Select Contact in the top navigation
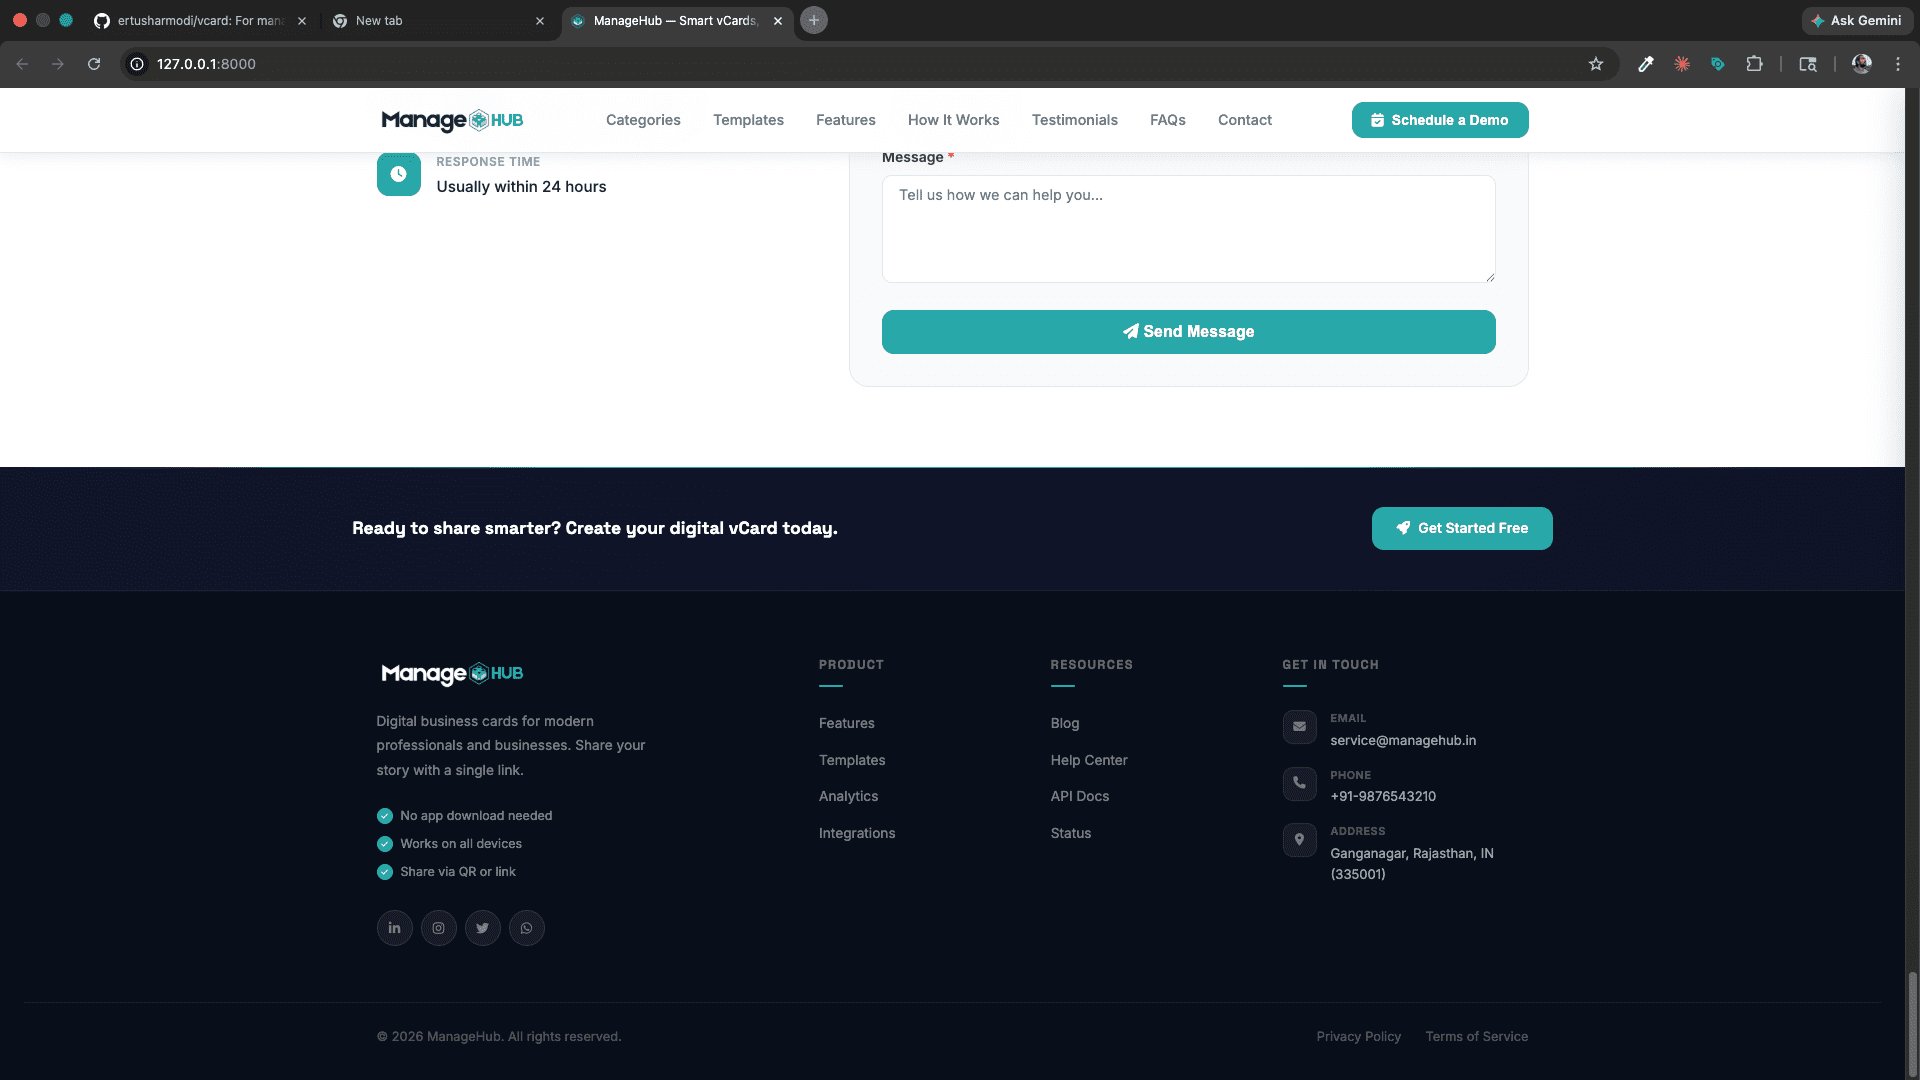 pos(1245,120)
